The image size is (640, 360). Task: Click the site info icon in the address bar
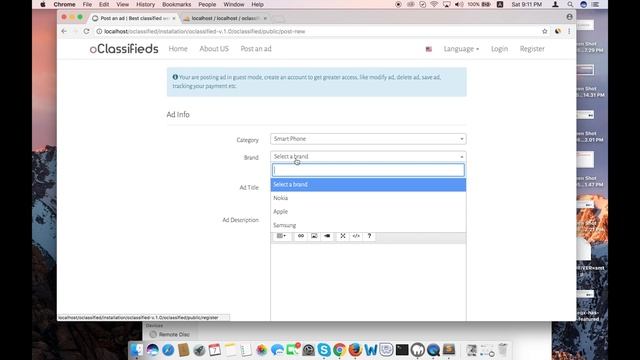pos(99,31)
